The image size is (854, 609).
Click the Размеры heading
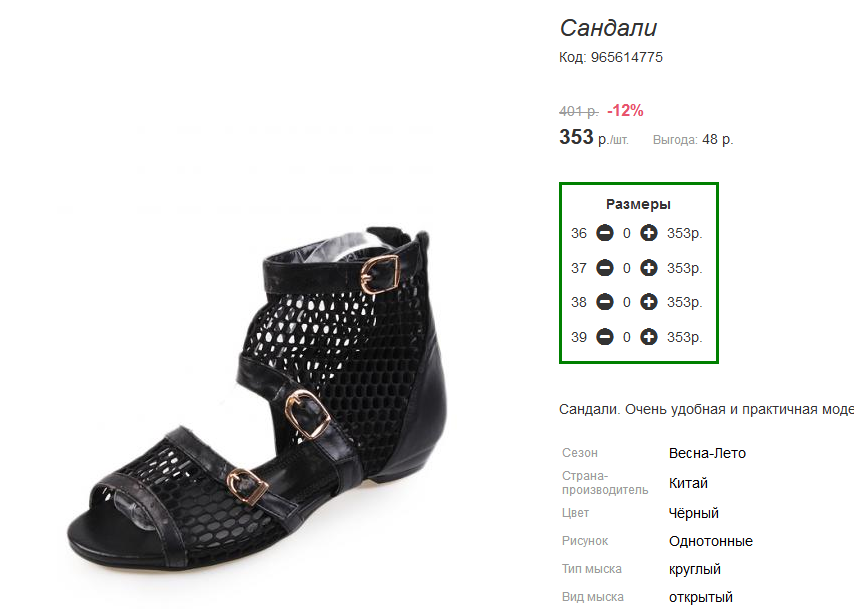(x=638, y=204)
